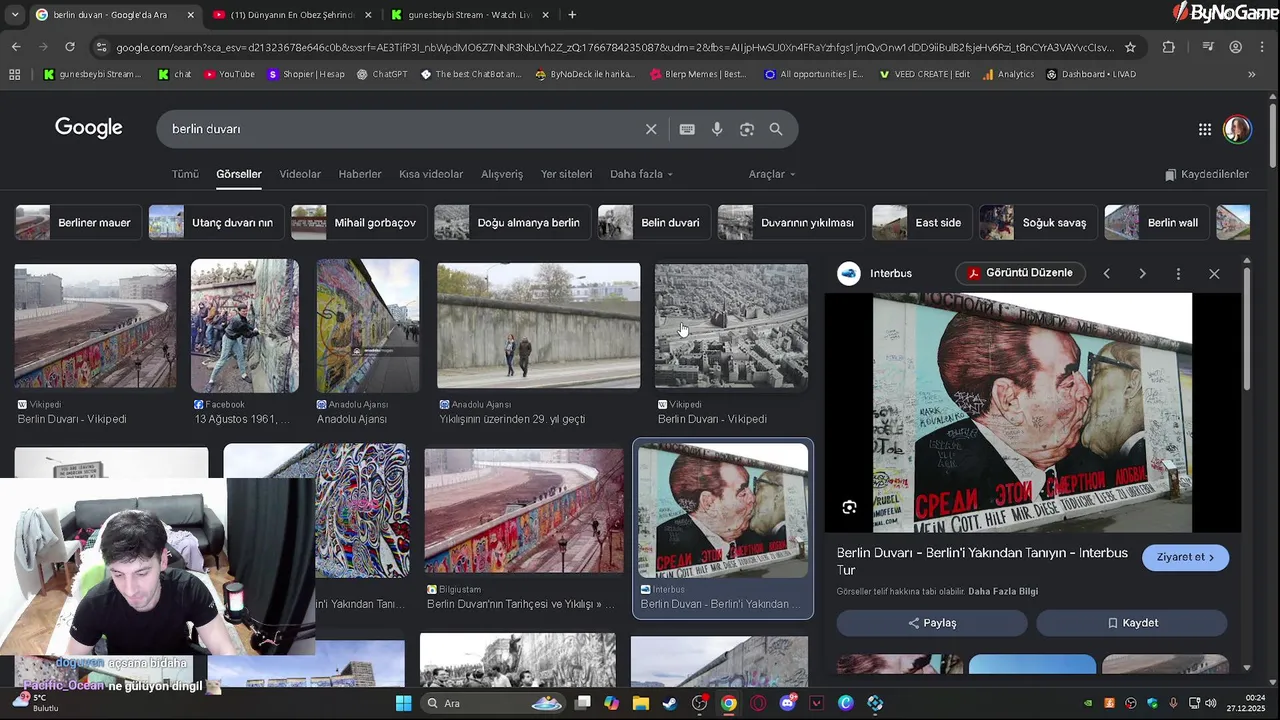Clear the search box with X icon
The height and width of the screenshot is (720, 1280).
pos(651,129)
